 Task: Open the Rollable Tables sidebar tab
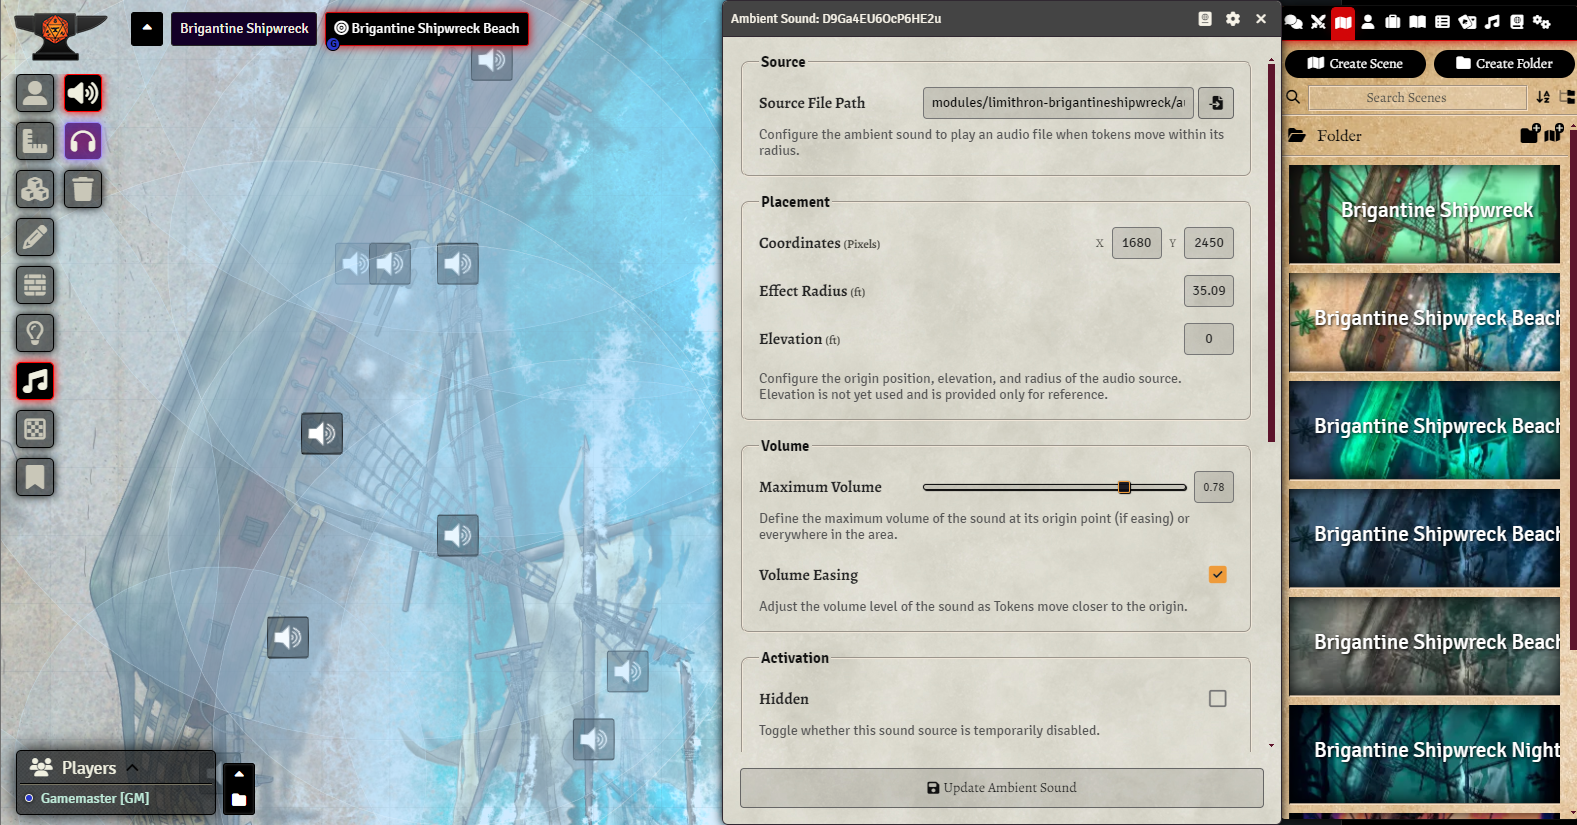click(1442, 21)
